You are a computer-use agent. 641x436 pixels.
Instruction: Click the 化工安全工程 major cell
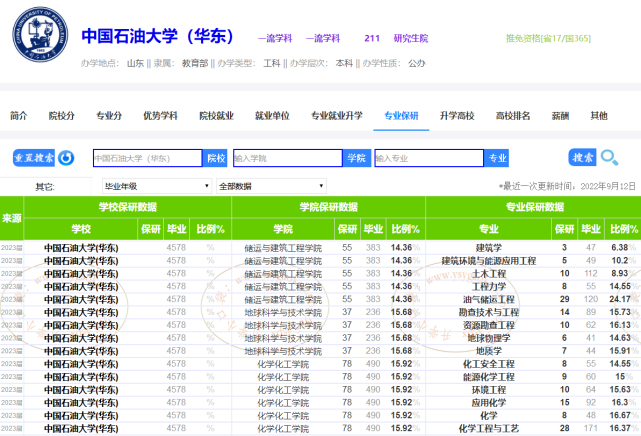(489, 364)
